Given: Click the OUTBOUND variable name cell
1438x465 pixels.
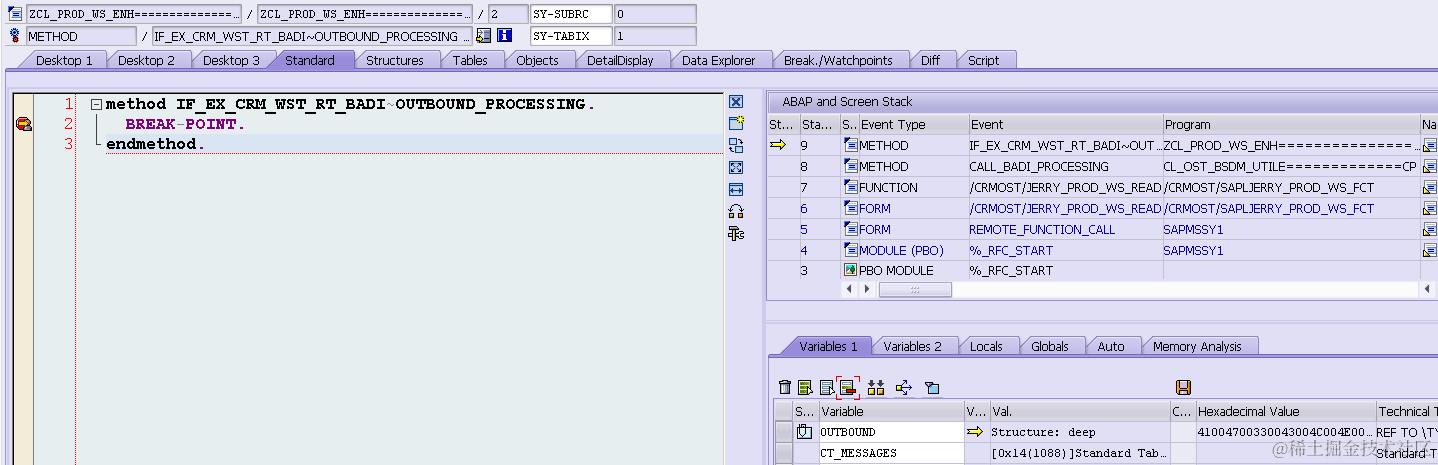Looking at the screenshot, I should [891, 432].
